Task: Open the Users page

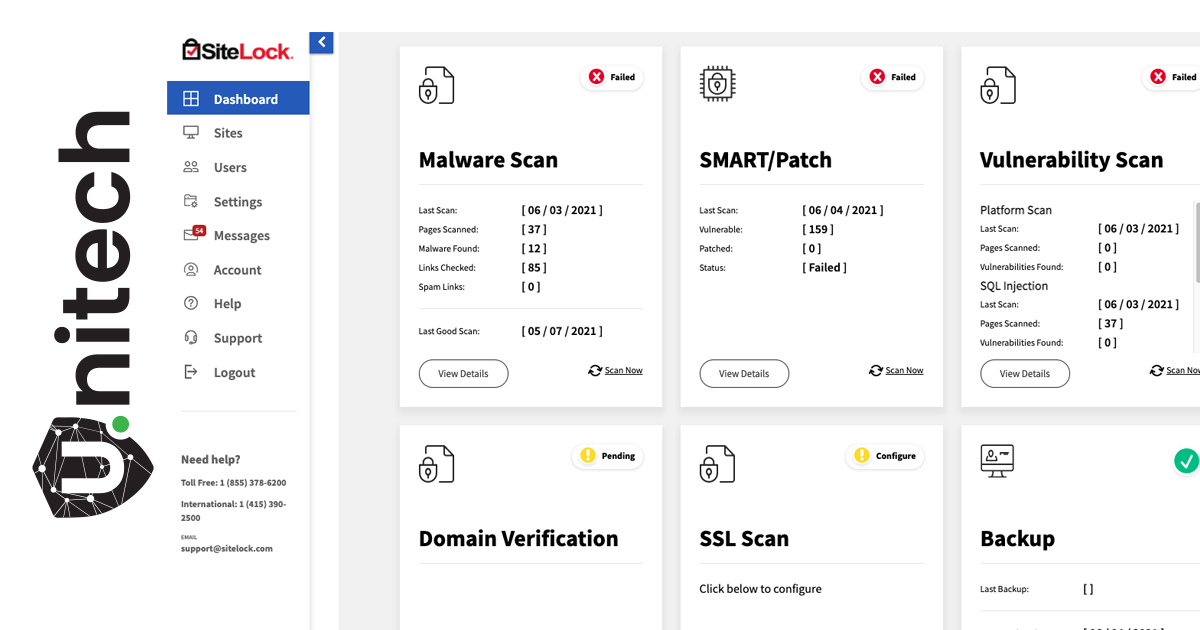Action: 230,167
